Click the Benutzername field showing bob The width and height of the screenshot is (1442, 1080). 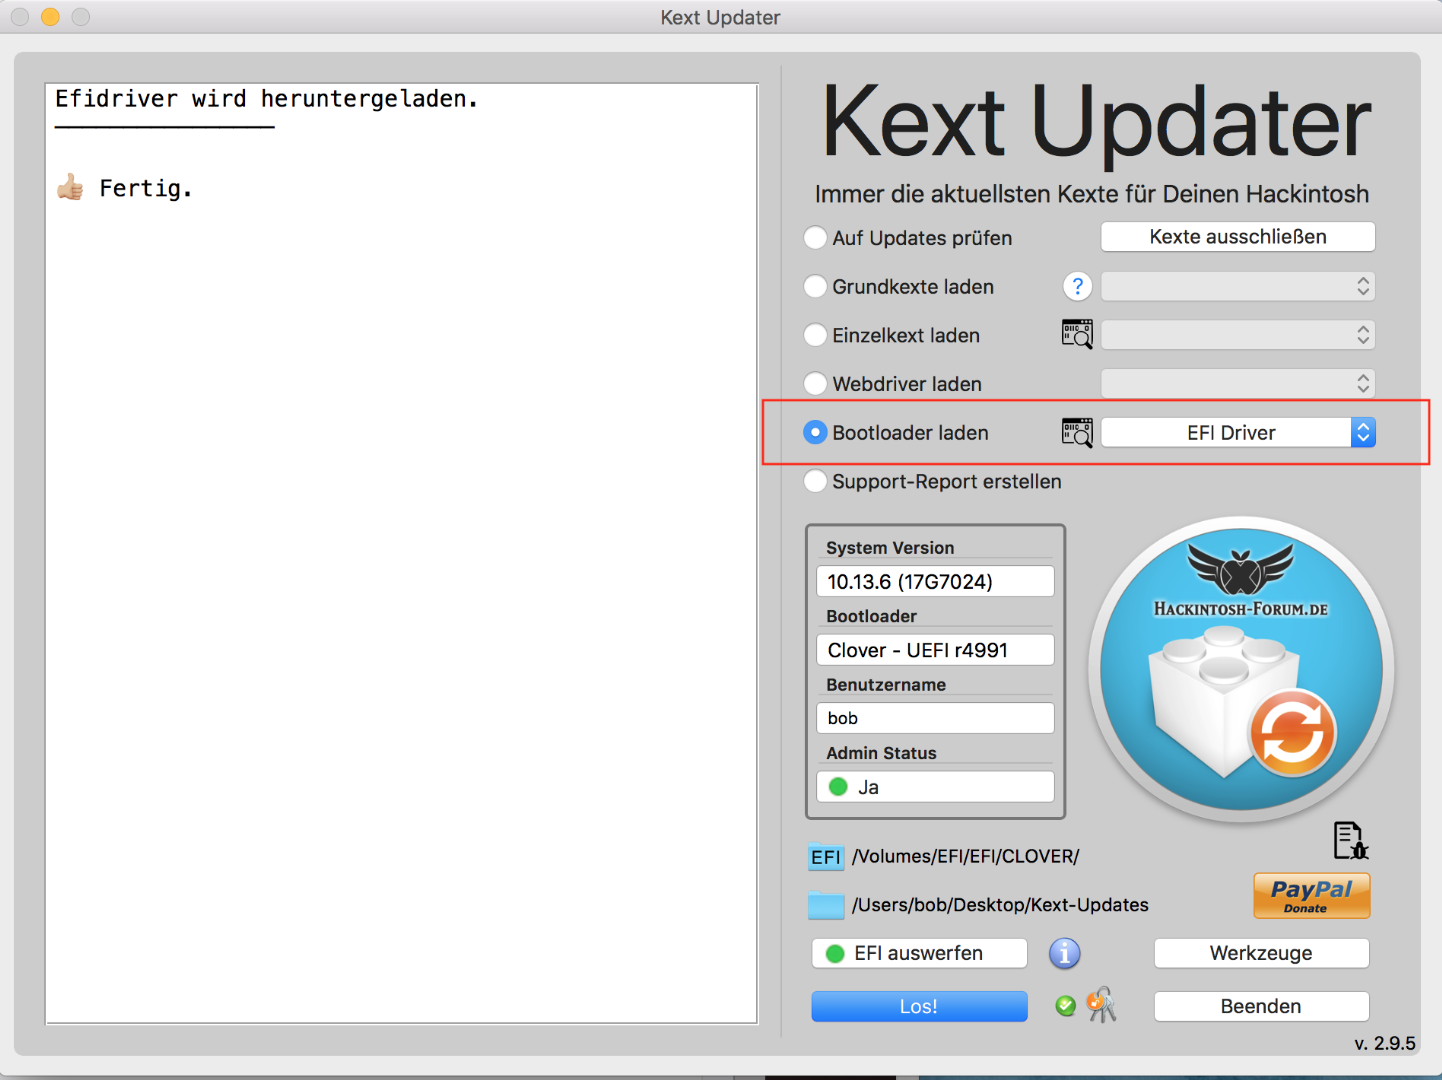(935, 718)
